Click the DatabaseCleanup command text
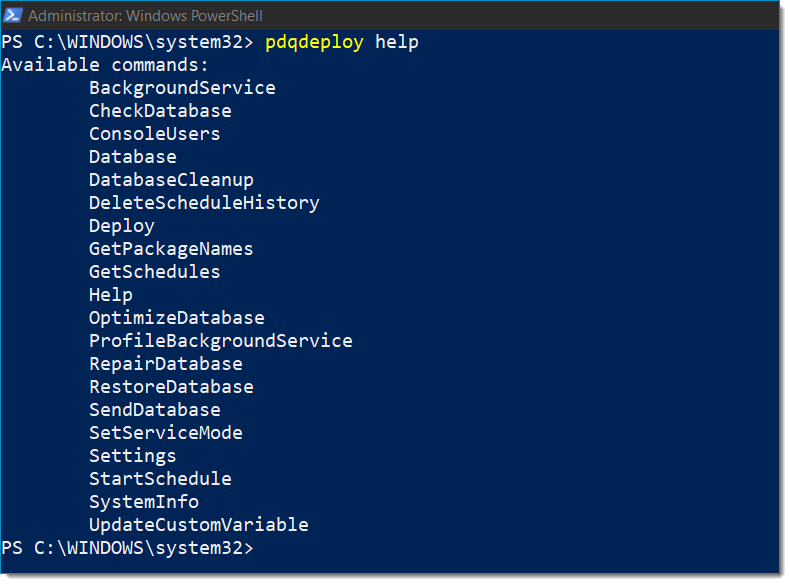Screen dimensions: 790x584 point(171,180)
